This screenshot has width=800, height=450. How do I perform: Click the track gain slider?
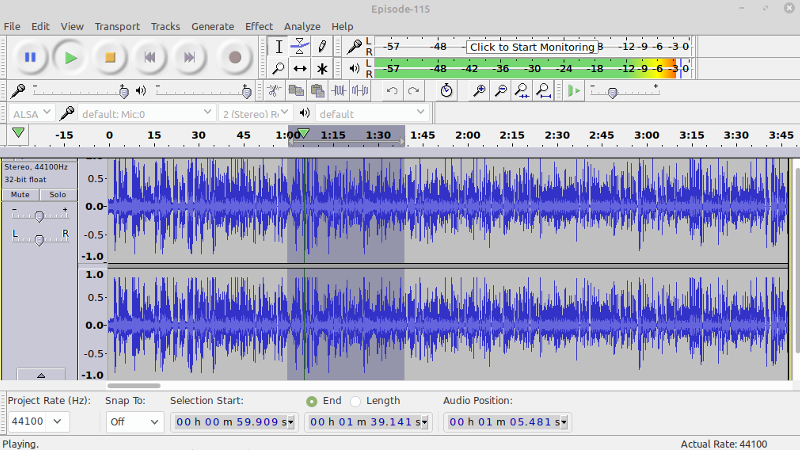click(x=39, y=215)
